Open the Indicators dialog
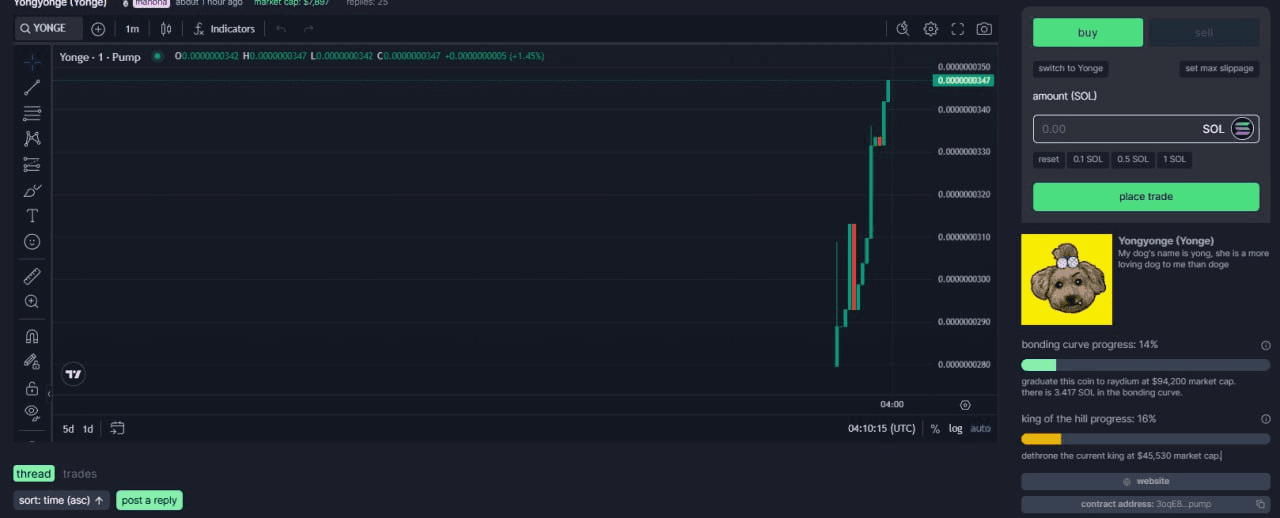Screen dimensions: 1280x518 [225, 29]
